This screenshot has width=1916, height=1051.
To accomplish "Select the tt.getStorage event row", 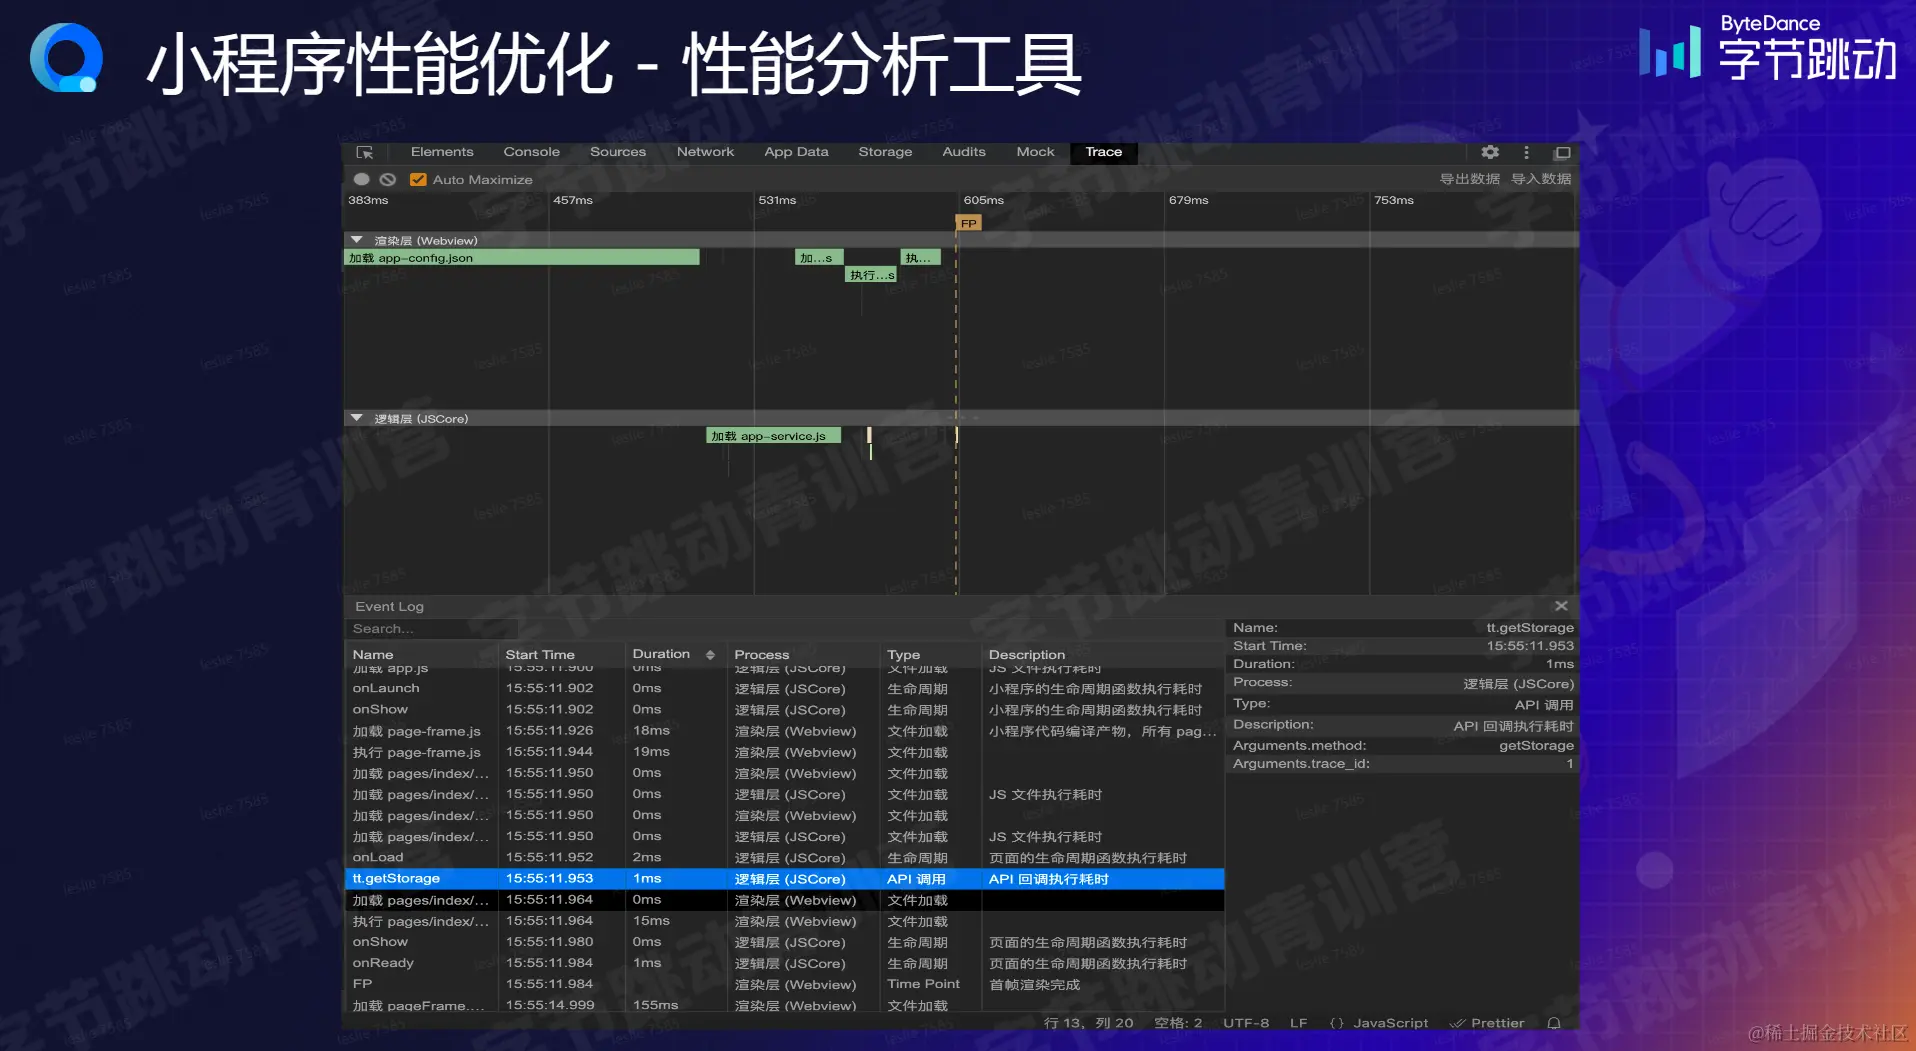I will [784, 879].
